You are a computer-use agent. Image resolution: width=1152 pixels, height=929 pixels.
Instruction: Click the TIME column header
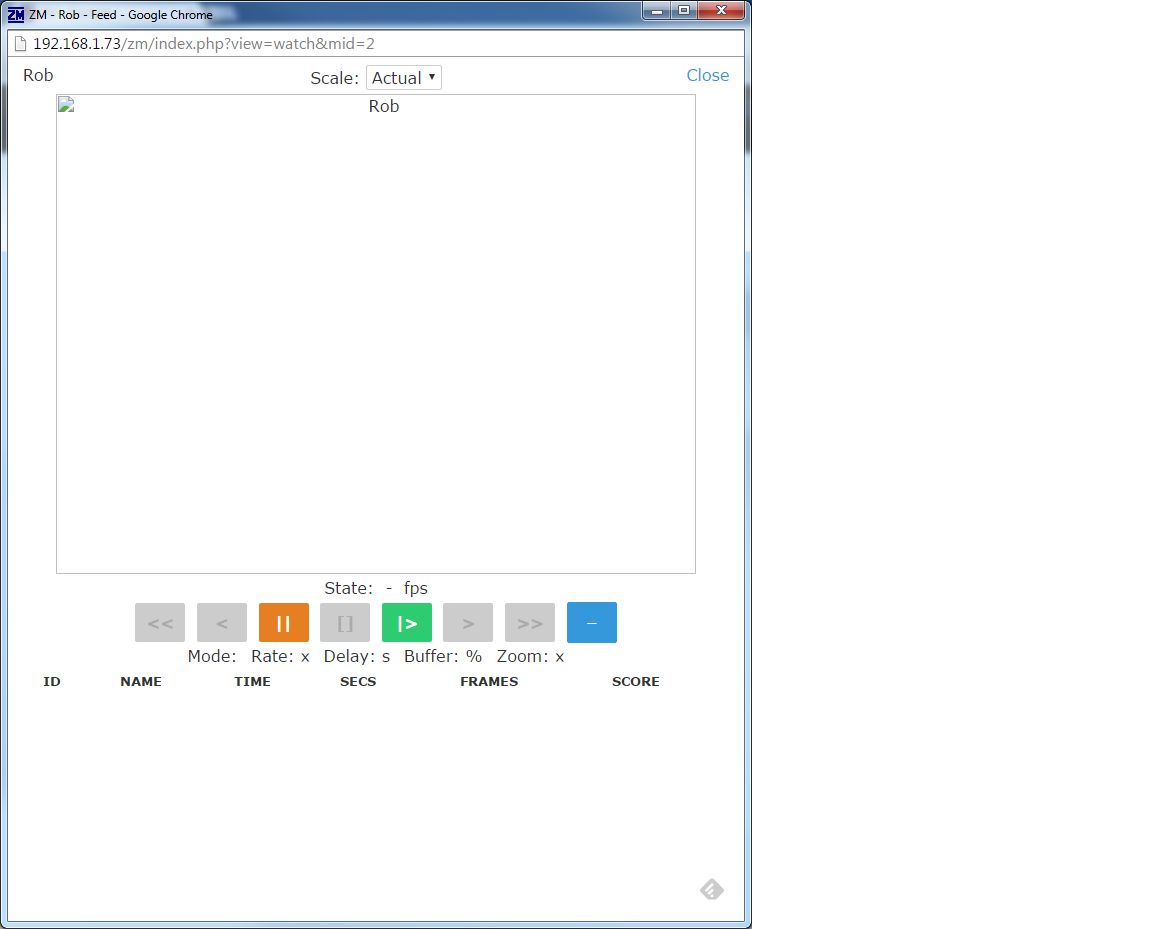pos(252,681)
